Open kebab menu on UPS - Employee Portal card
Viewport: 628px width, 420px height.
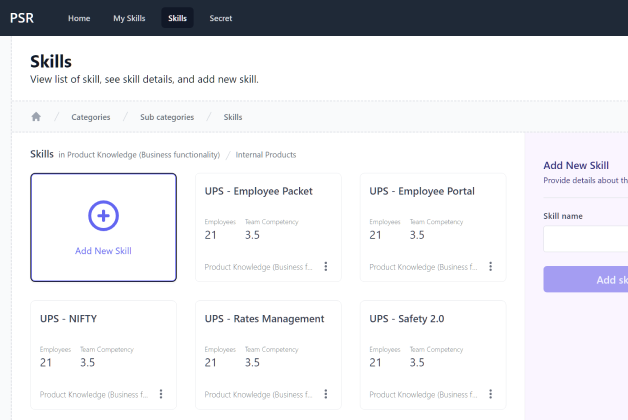pyautogui.click(x=490, y=267)
